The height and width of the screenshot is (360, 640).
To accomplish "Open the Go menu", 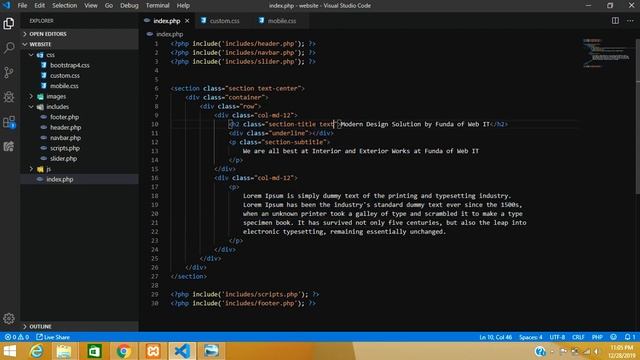I will (109, 6).
